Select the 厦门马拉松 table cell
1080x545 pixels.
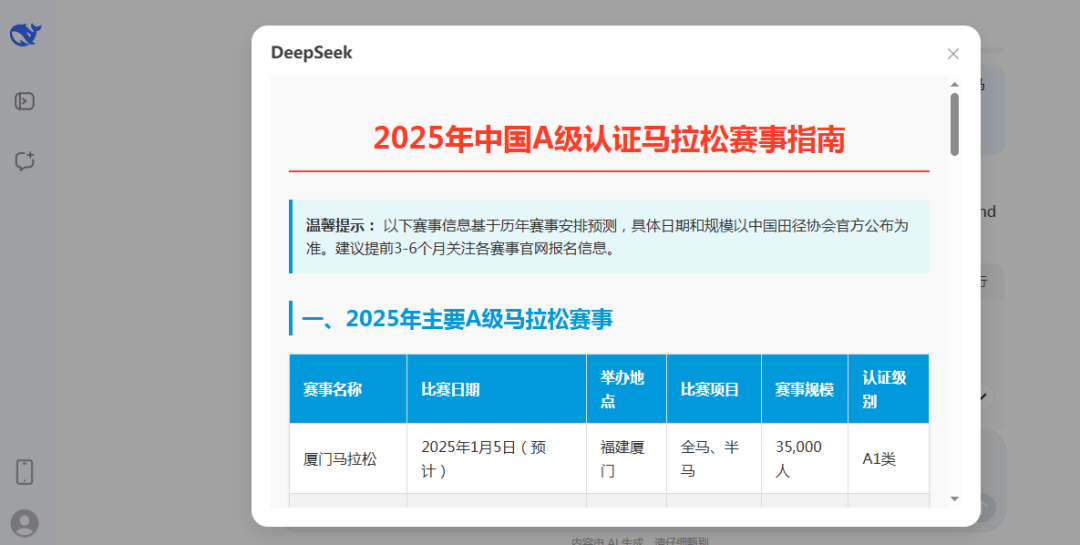[x=340, y=459]
